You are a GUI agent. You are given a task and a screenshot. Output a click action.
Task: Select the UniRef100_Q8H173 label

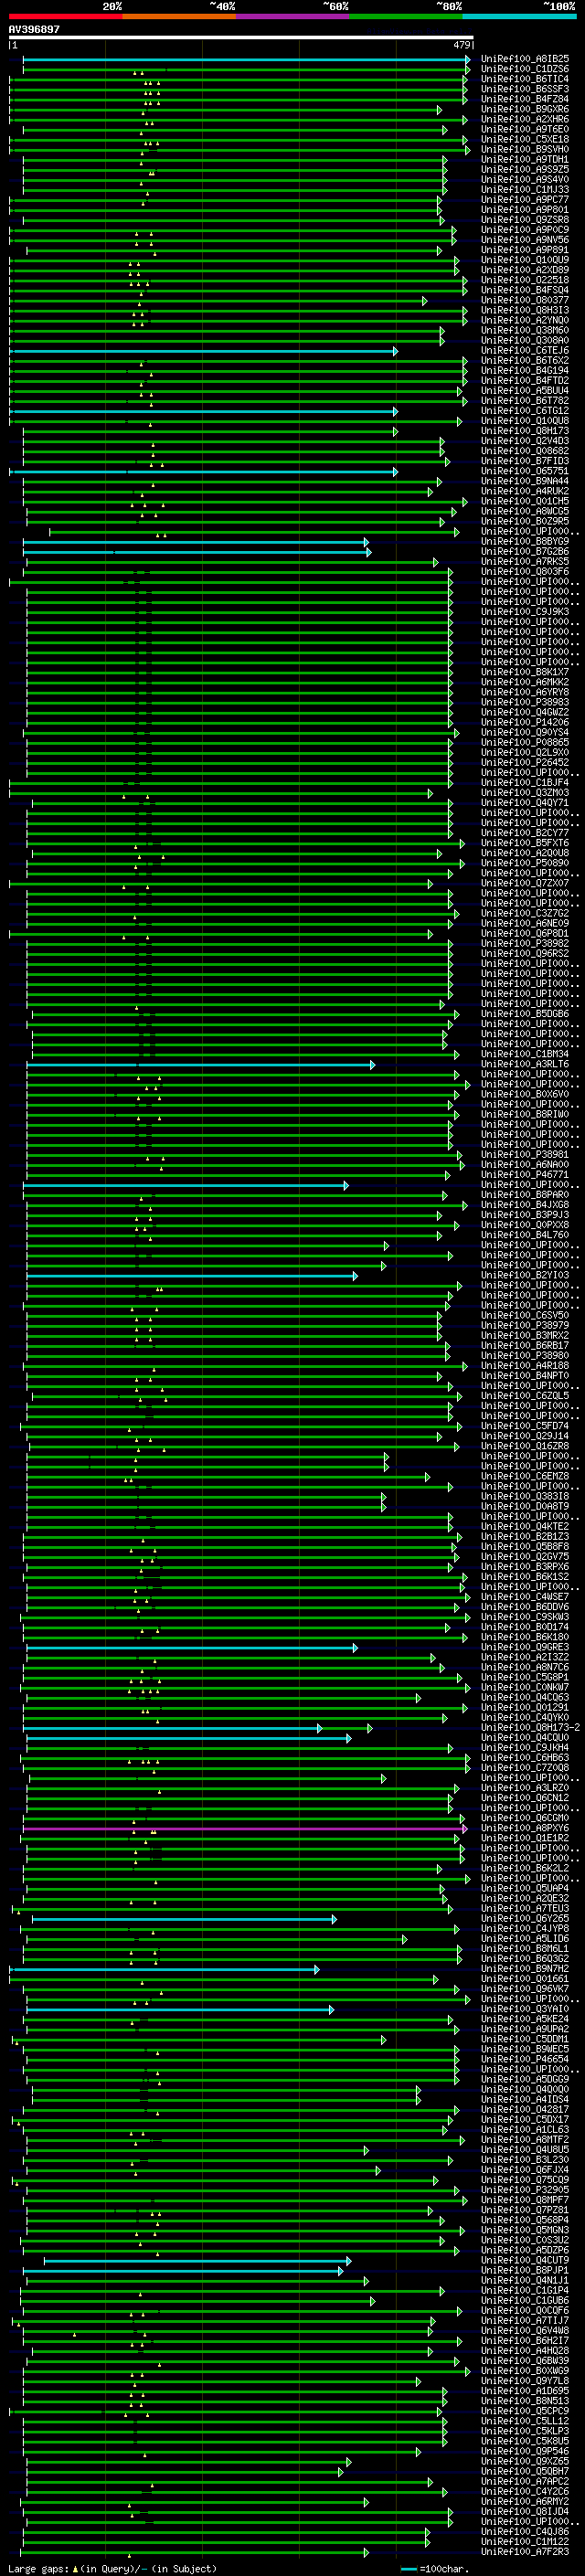click(524, 431)
